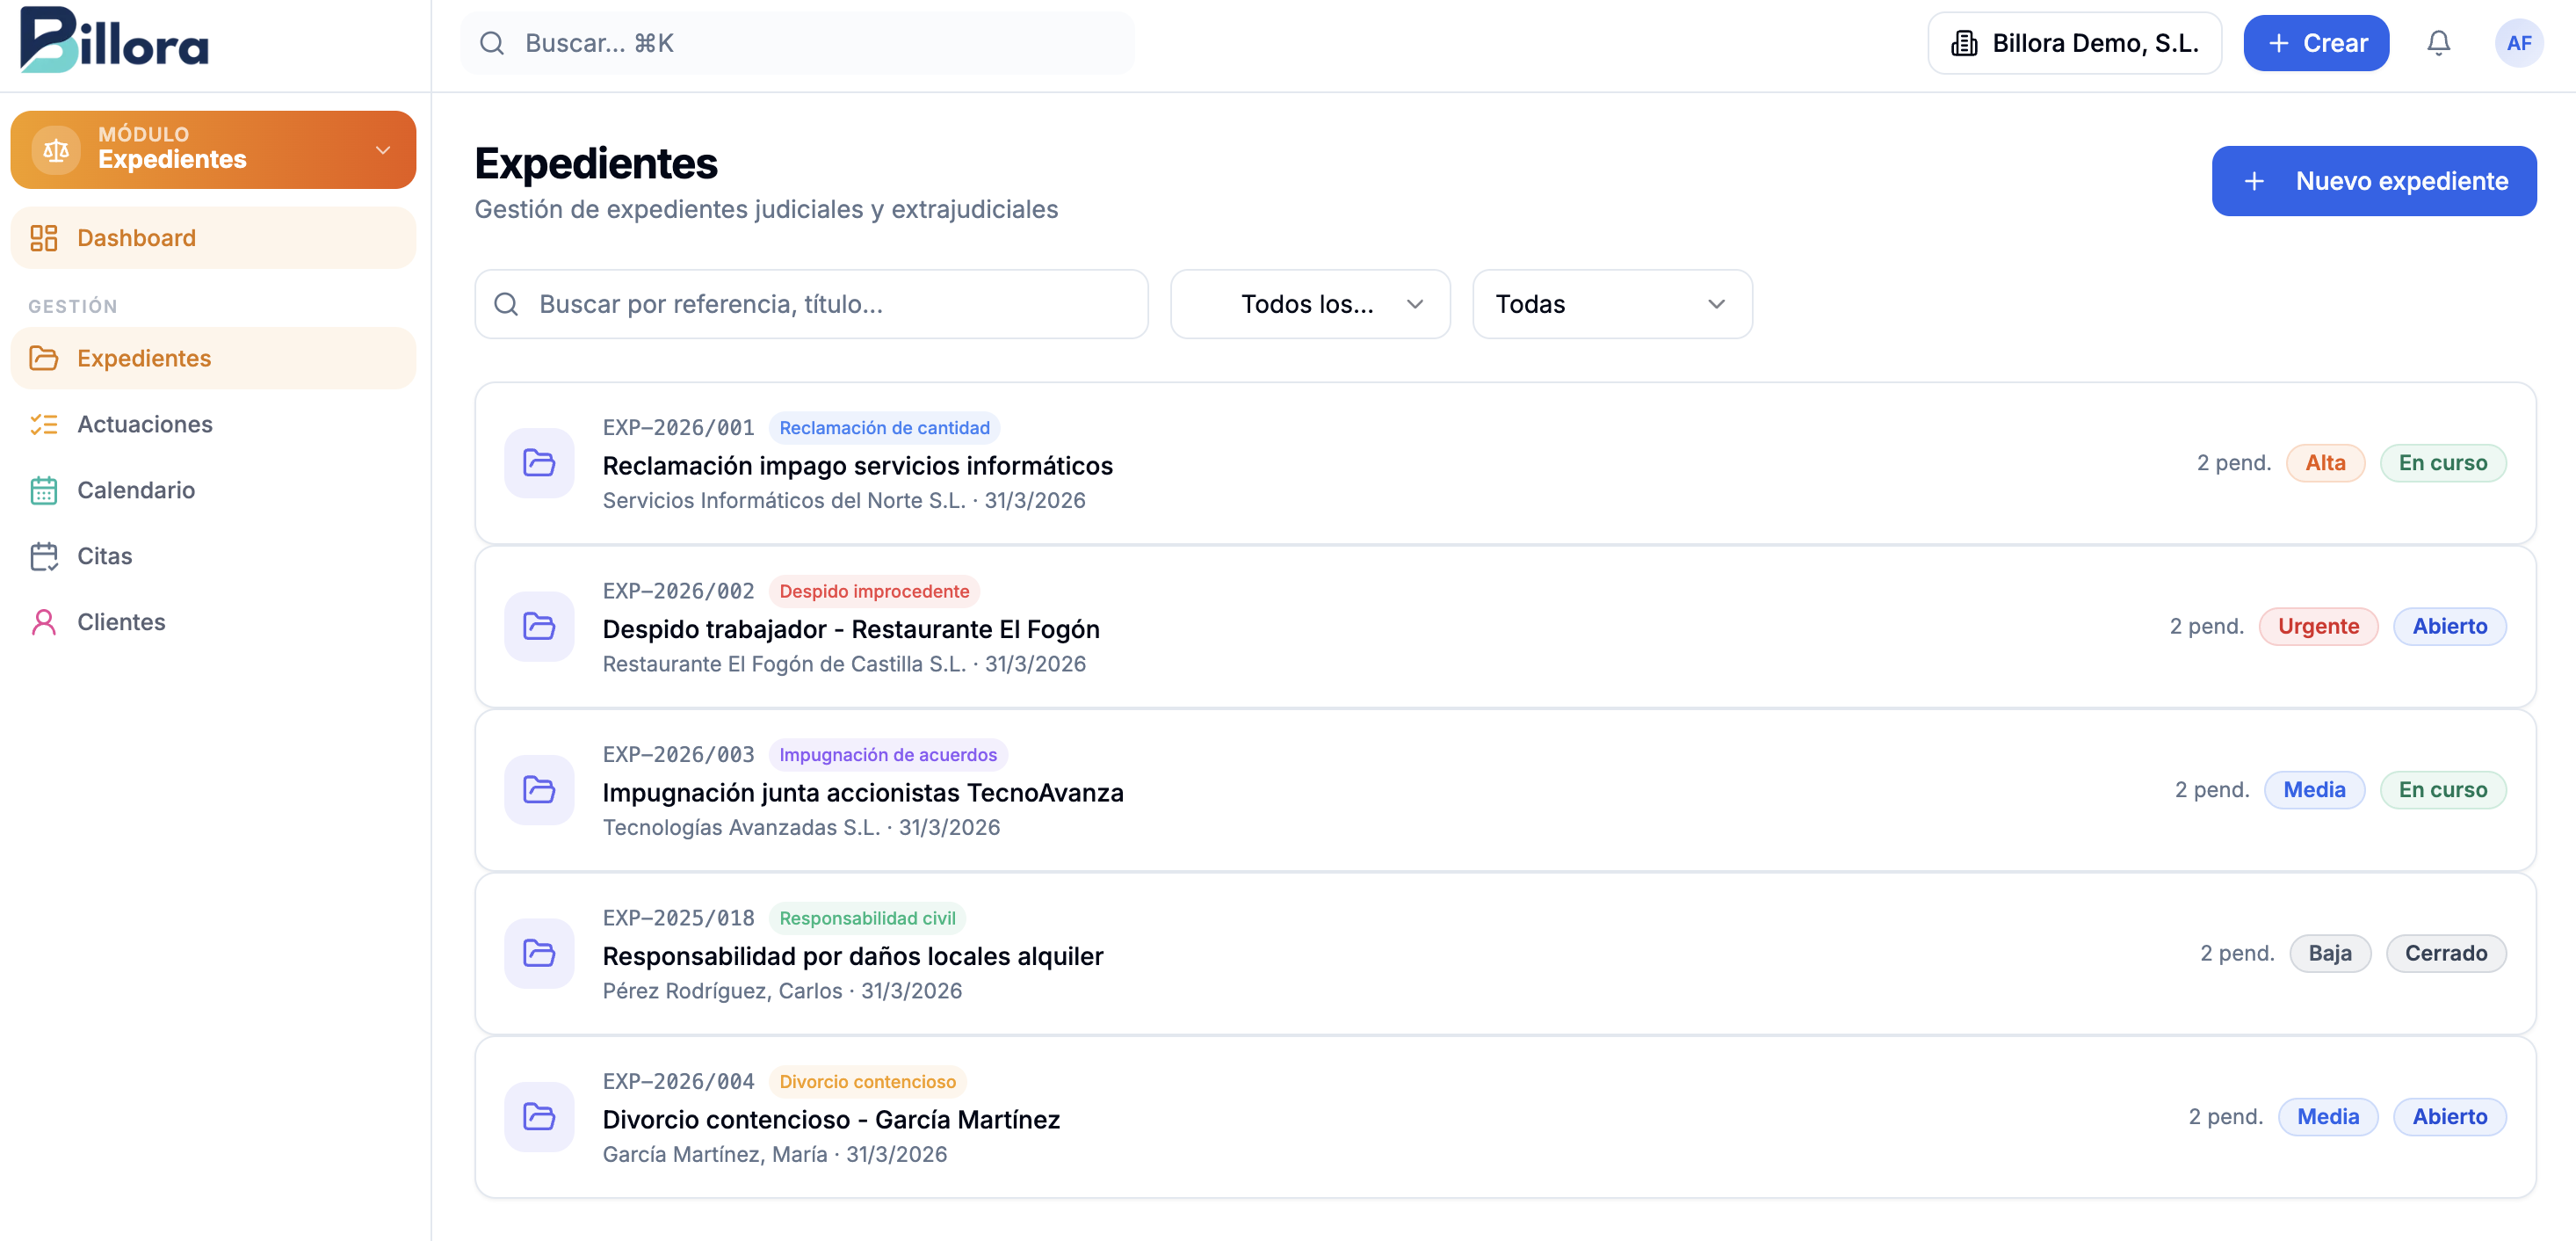Open the AF user avatar
2576x1241 pixels.
tap(2518, 43)
